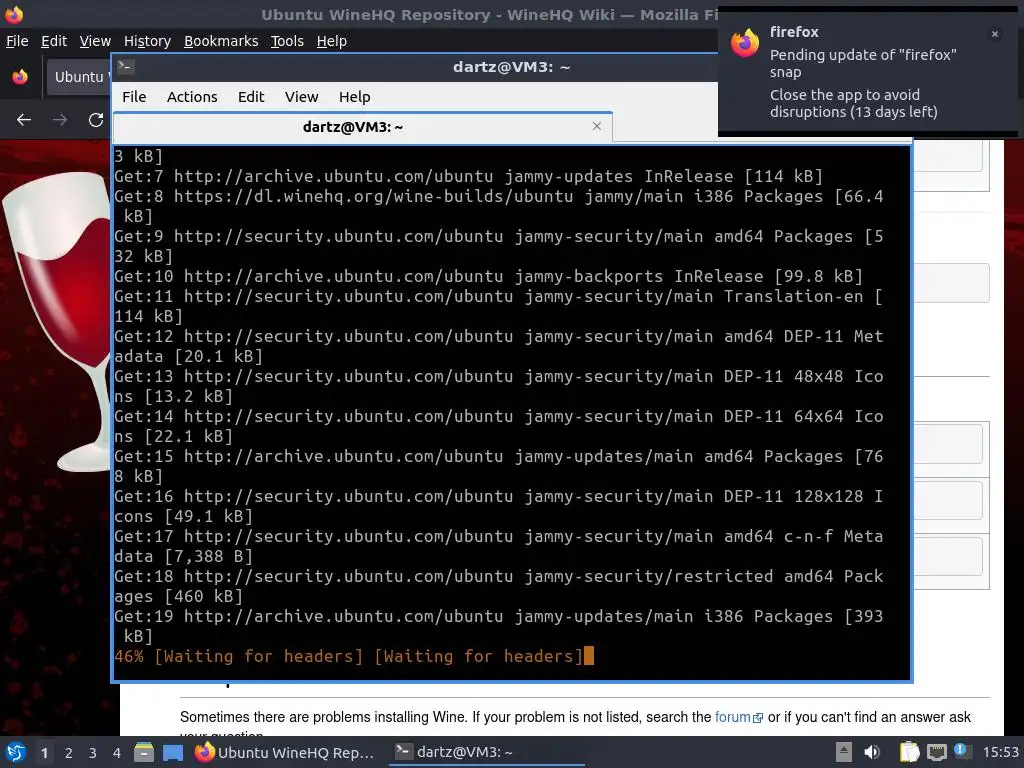The height and width of the screenshot is (768, 1024).
Task: Click the 'Get:19' archive.ubuntu.com terminal line
Action: pos(498,626)
